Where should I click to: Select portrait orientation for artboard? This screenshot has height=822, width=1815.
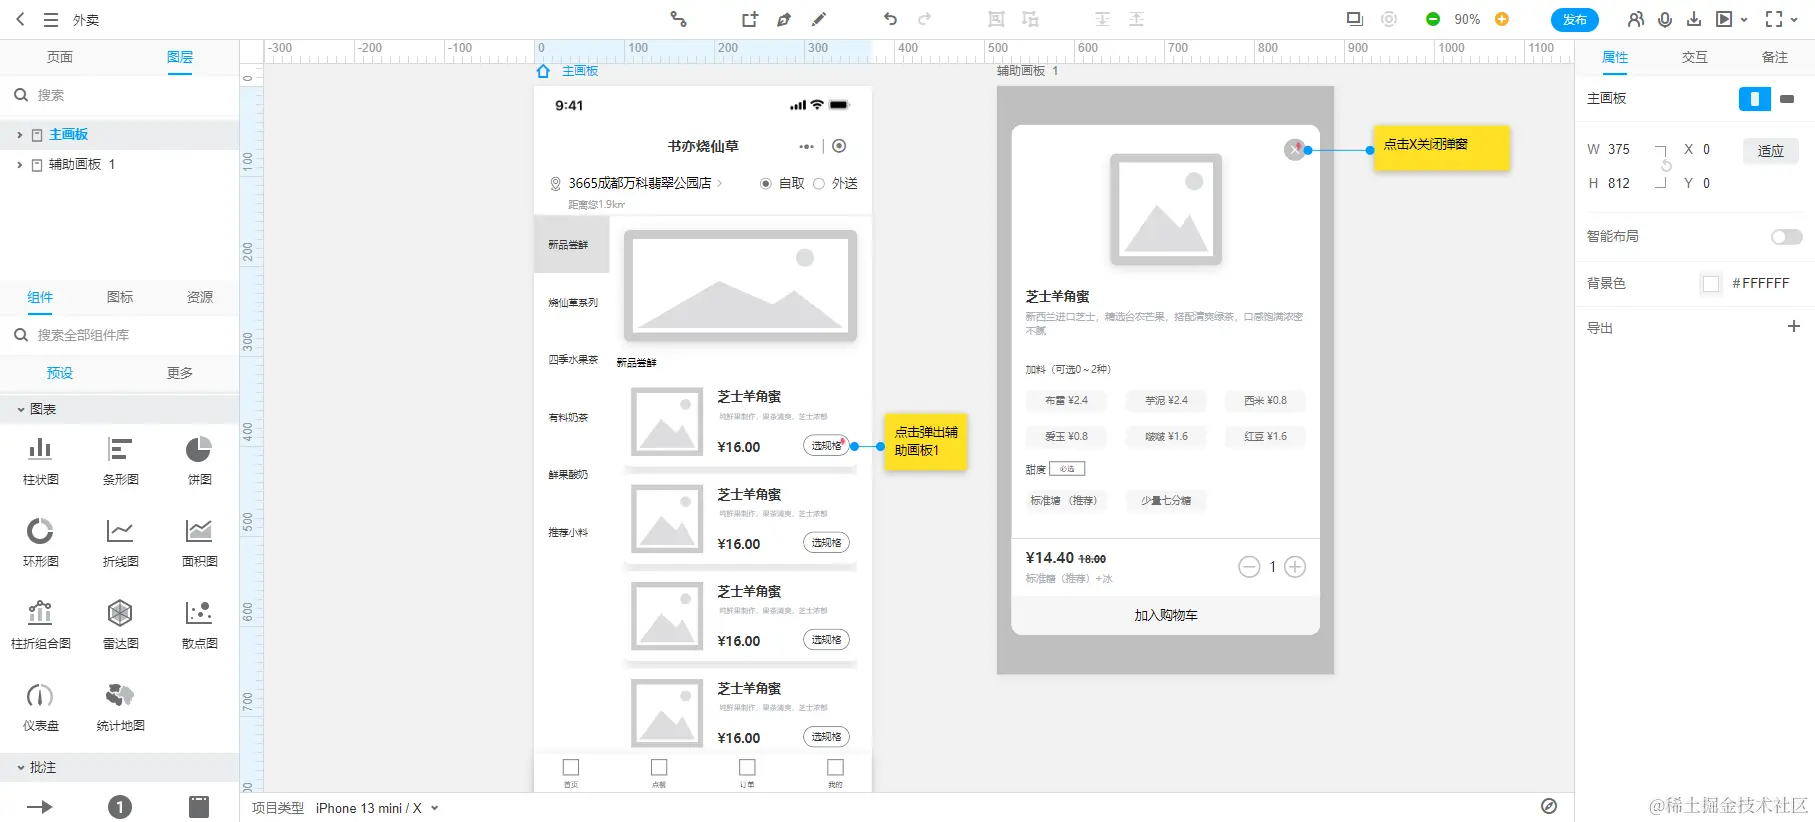[1754, 99]
